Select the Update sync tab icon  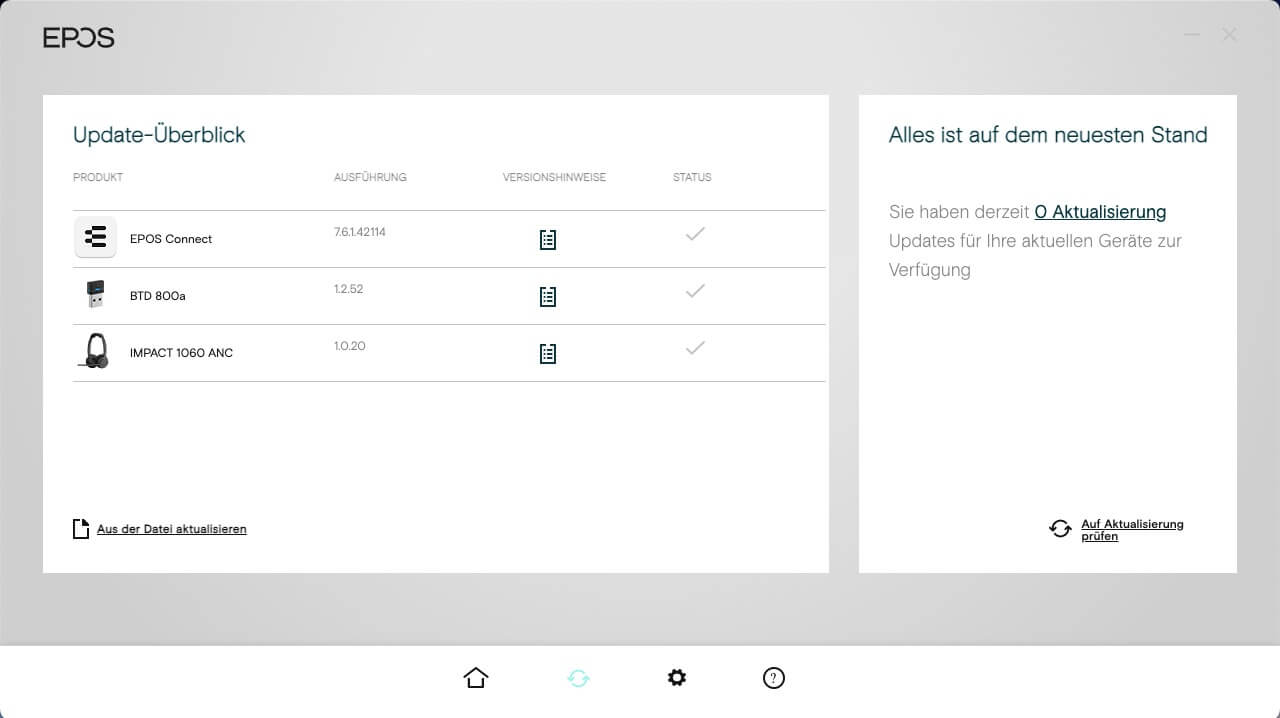coord(578,678)
